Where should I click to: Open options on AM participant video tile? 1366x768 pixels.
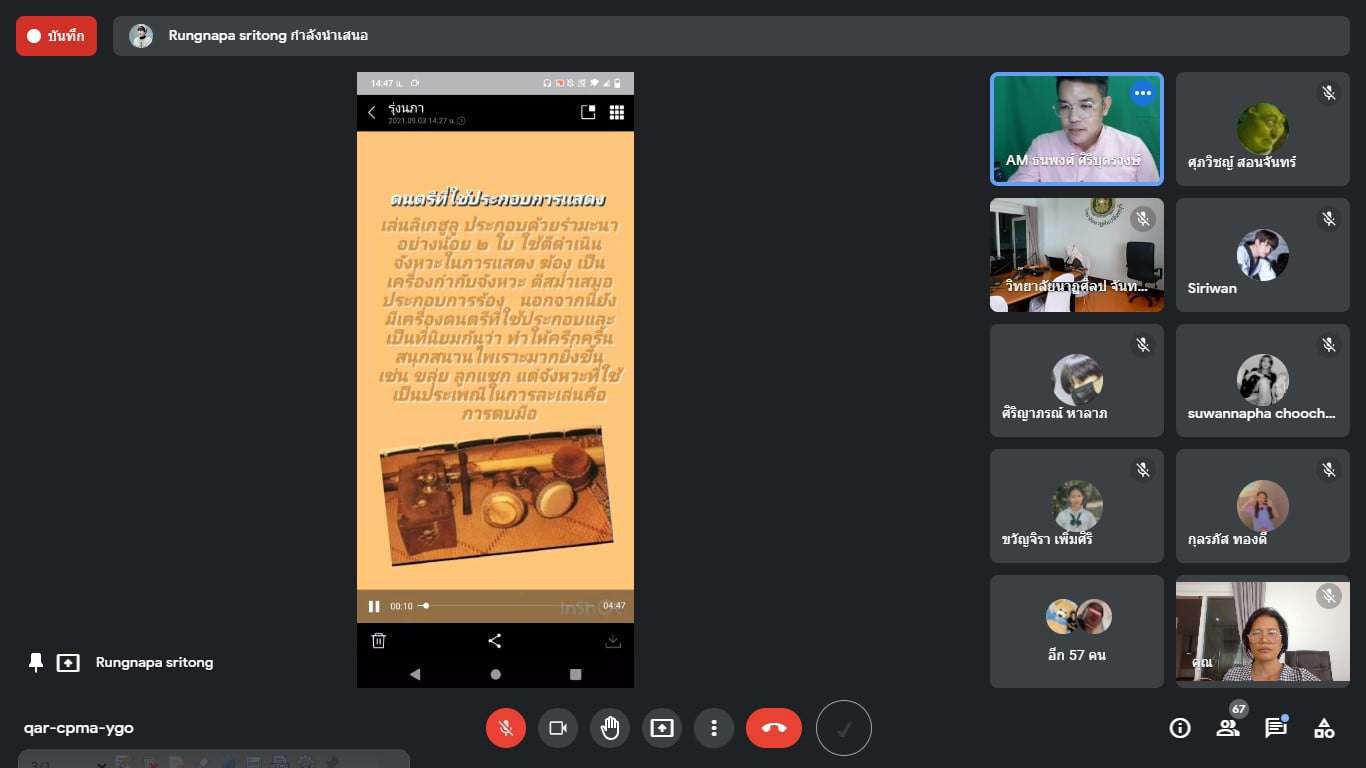pos(1142,93)
